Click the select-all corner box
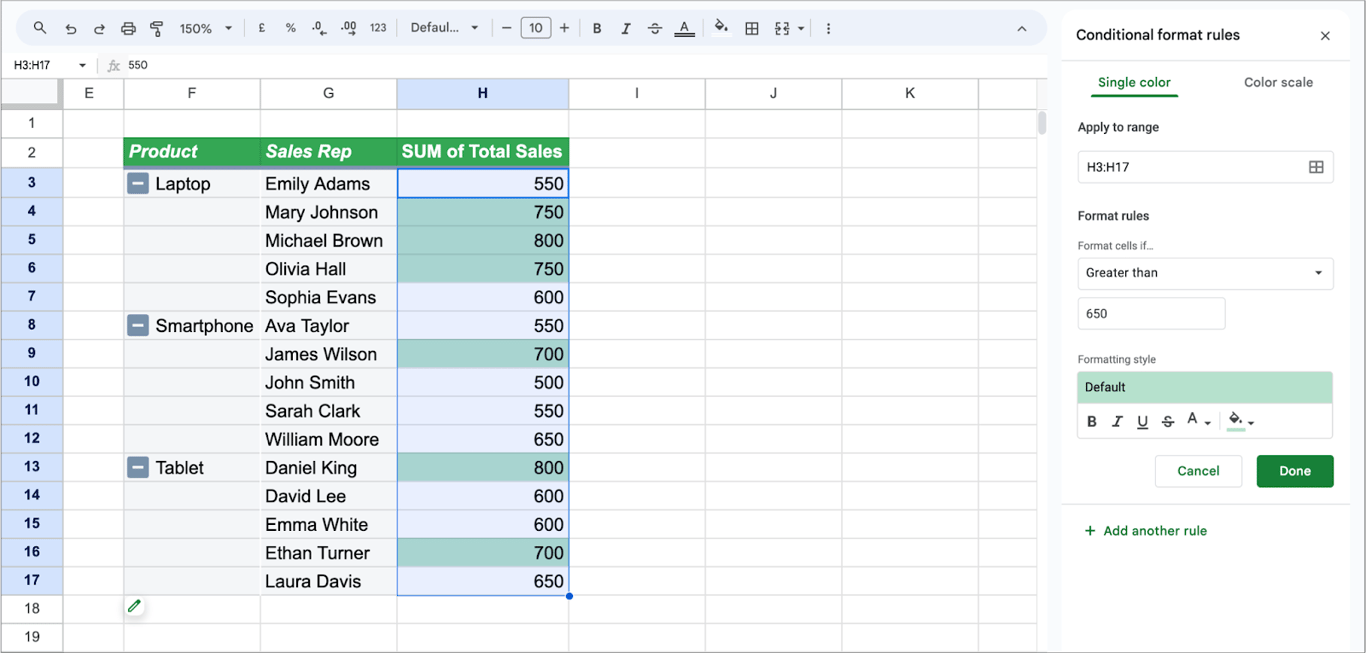 32,93
